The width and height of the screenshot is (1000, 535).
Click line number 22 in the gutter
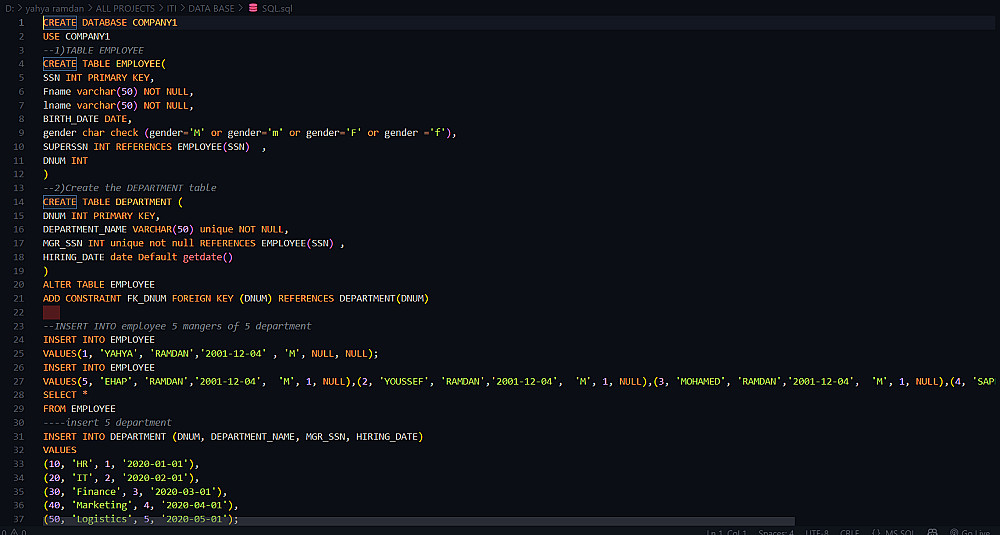coord(18,312)
